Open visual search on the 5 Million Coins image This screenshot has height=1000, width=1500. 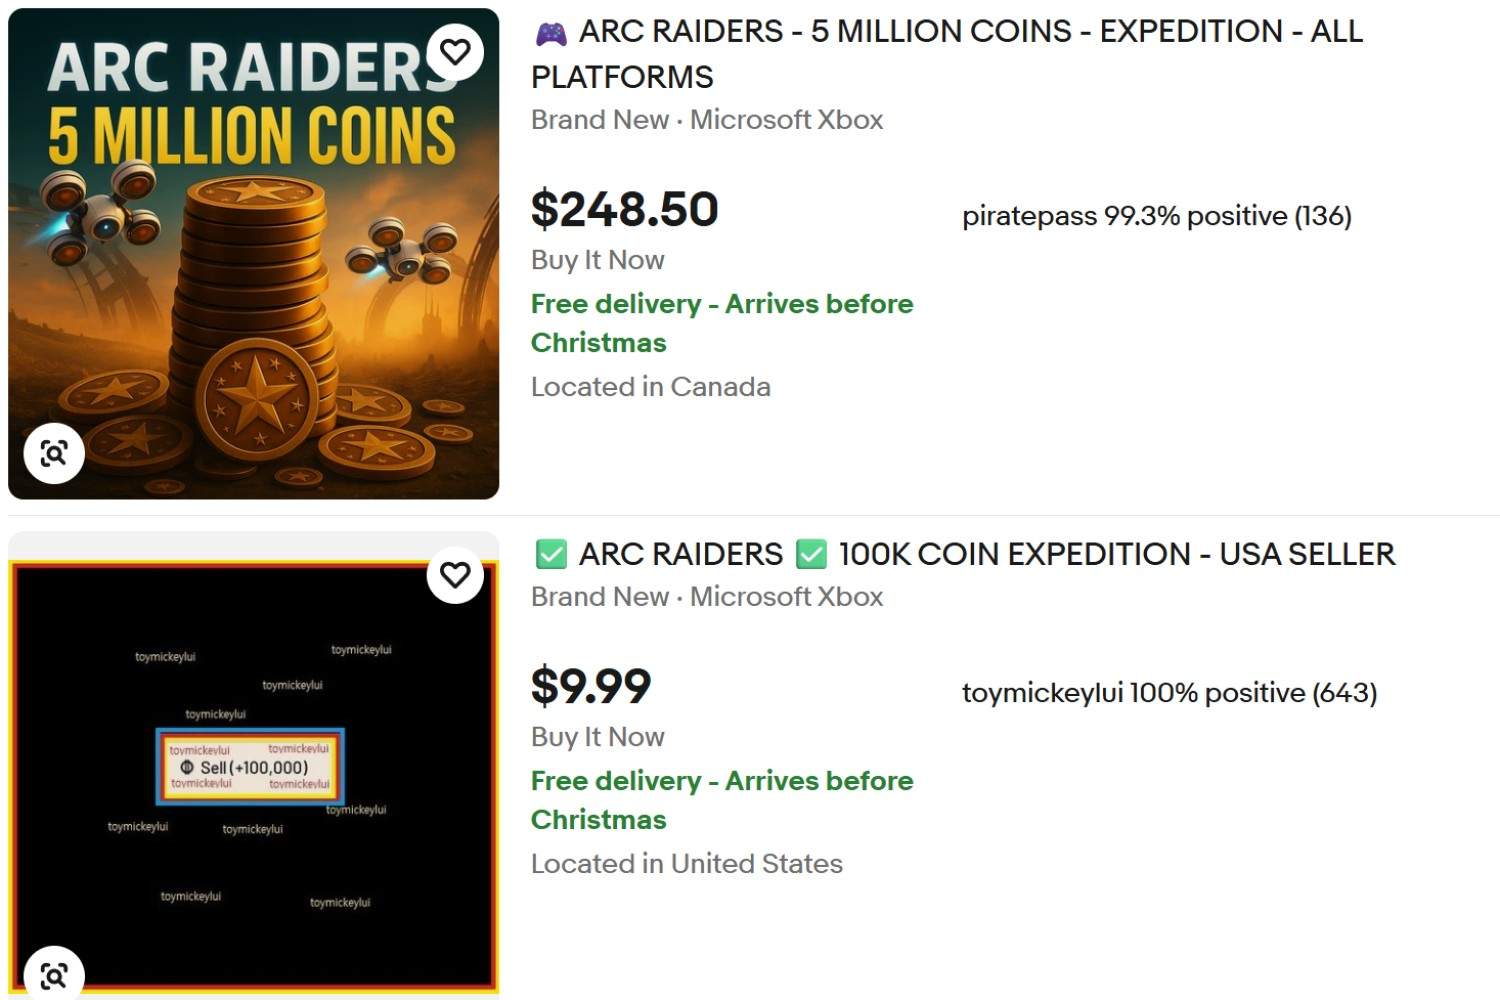pos(54,452)
